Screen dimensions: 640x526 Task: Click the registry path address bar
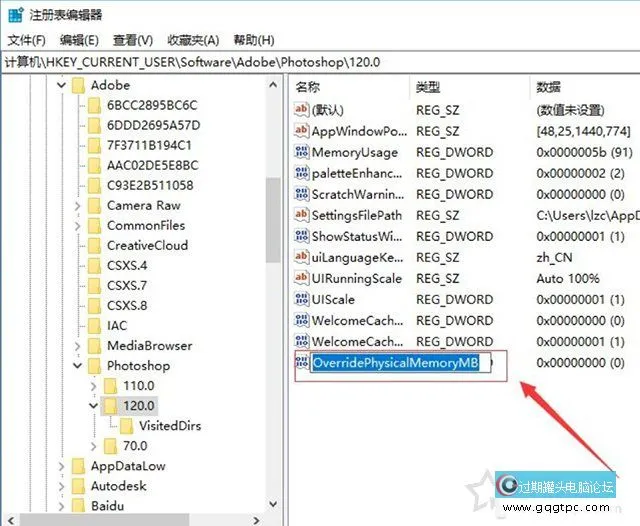click(320, 62)
